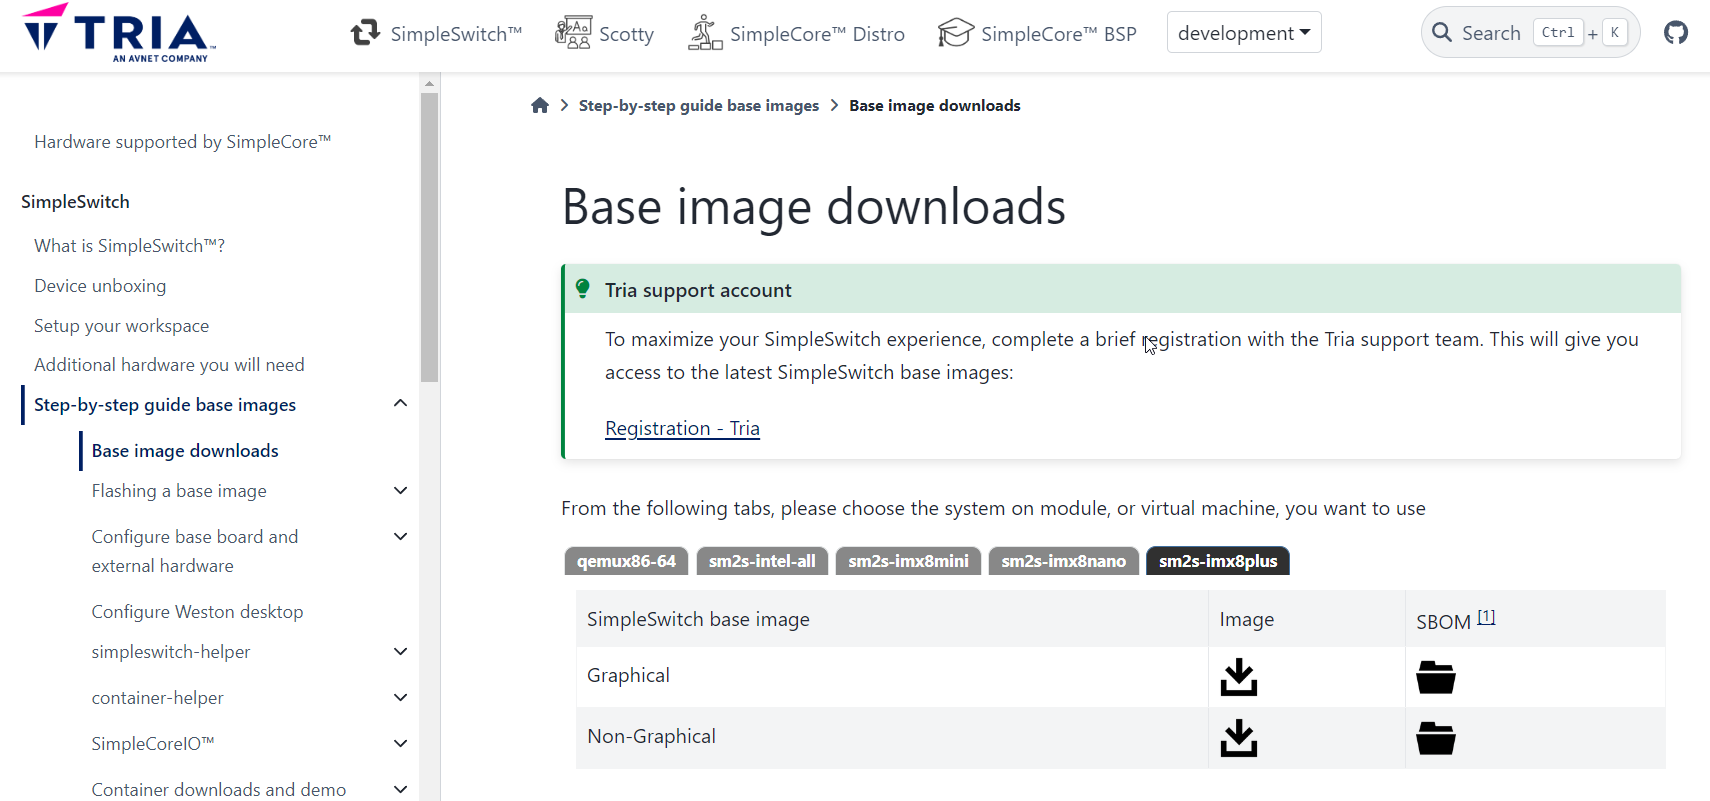Open Step-by-step guide base images sidebar link
Screen dimensions: 1710x801
[165, 405]
